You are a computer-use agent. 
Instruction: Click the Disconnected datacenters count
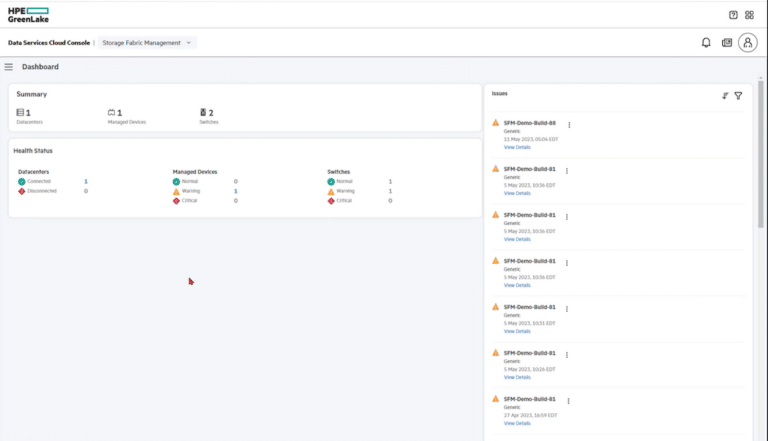86,191
